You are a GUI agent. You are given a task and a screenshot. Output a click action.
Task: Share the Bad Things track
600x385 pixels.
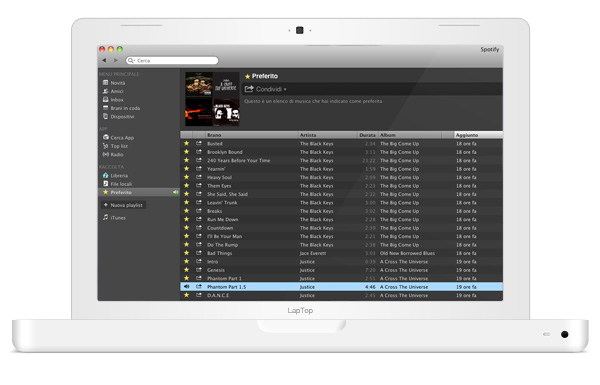(199, 253)
